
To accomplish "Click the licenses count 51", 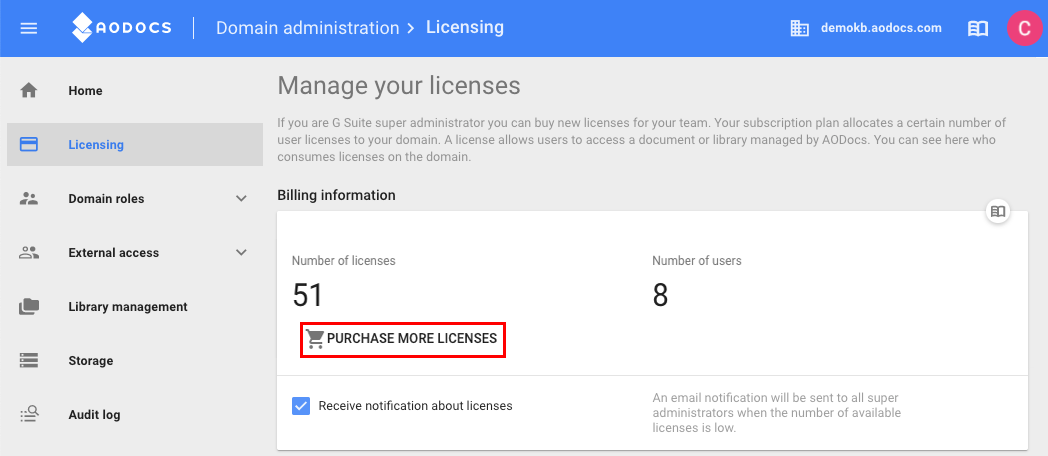I will [x=308, y=296].
